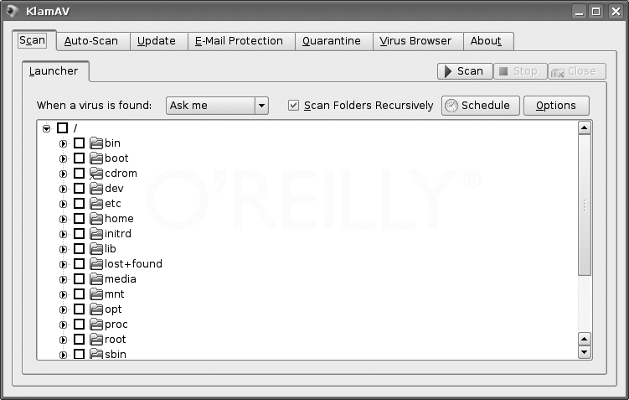Check the box for the bin folder
This screenshot has height=400, width=629.
coord(79,143)
